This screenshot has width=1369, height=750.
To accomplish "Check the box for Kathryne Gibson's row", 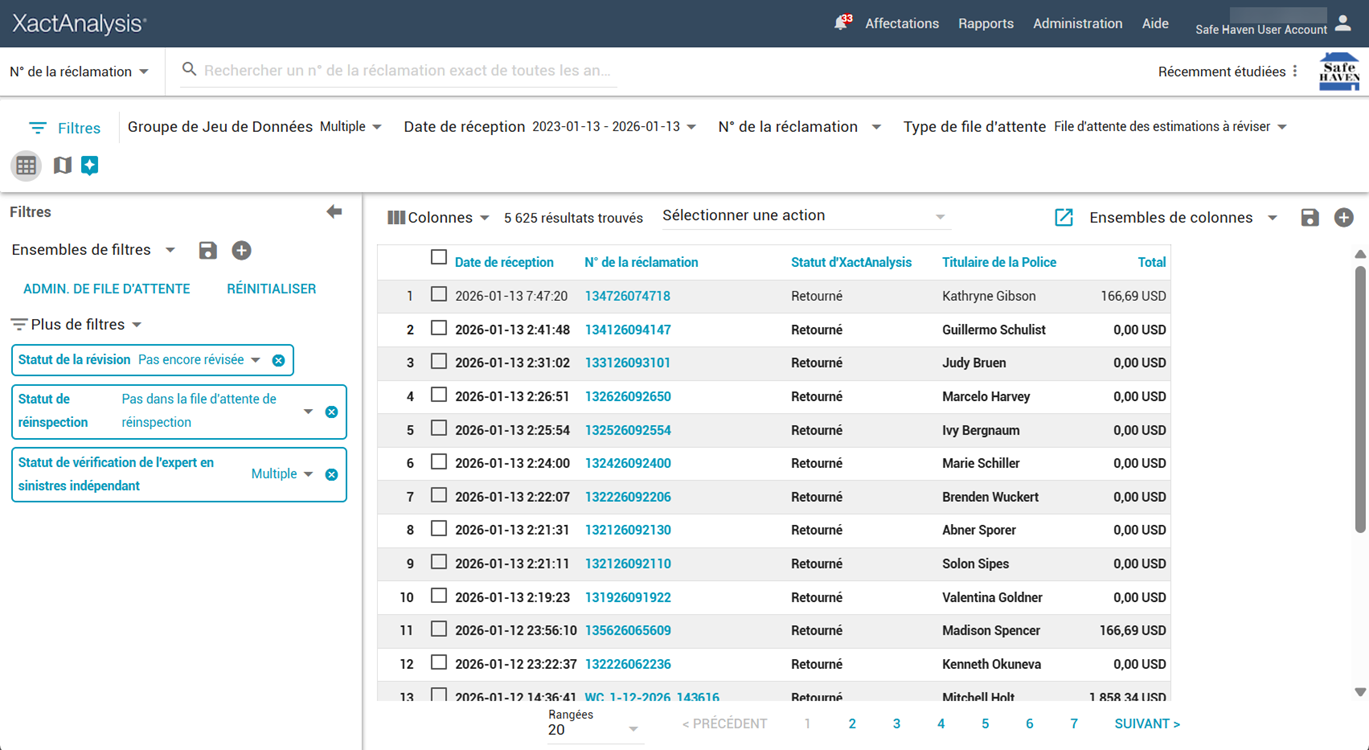I will (438, 295).
